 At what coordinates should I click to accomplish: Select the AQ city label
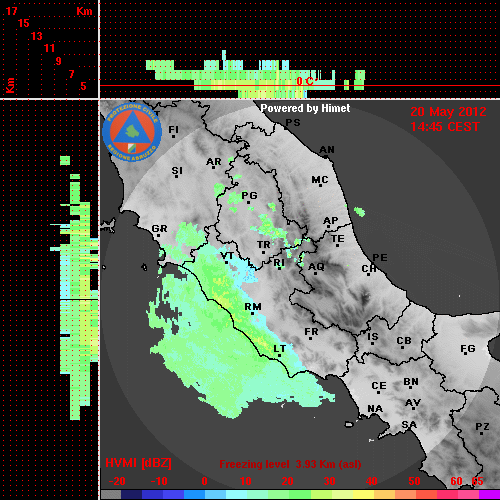(316, 267)
